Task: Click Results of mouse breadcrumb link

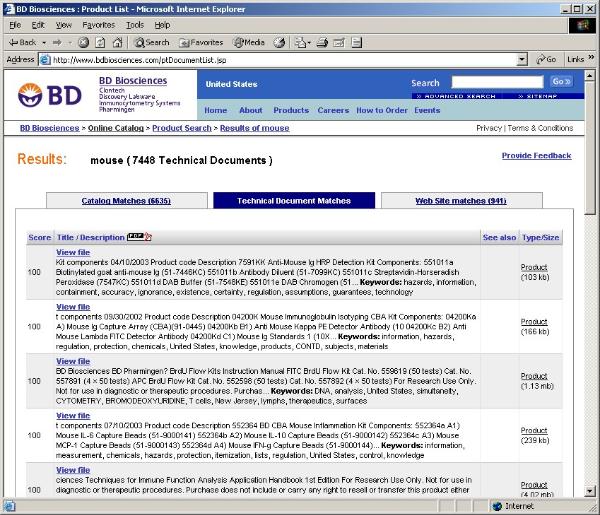Action: 254,128
